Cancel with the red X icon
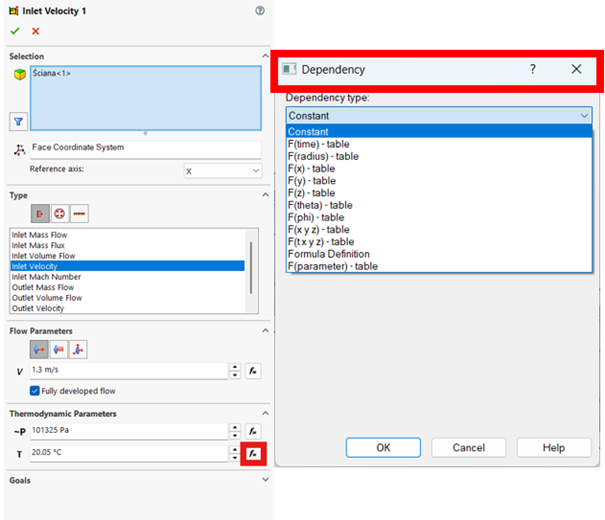The image size is (605, 520). (x=36, y=31)
